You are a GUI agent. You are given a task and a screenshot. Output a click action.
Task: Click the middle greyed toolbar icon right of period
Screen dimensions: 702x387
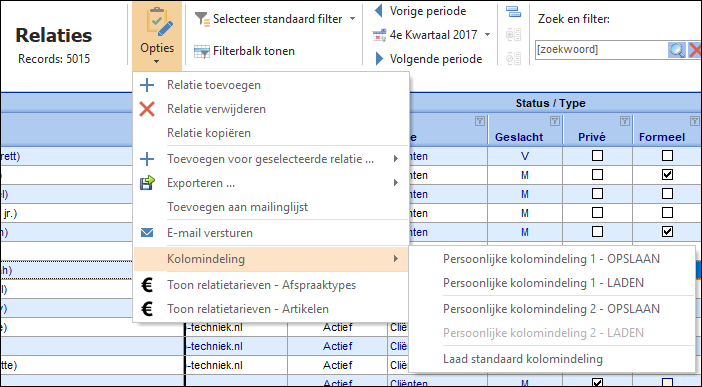[514, 35]
